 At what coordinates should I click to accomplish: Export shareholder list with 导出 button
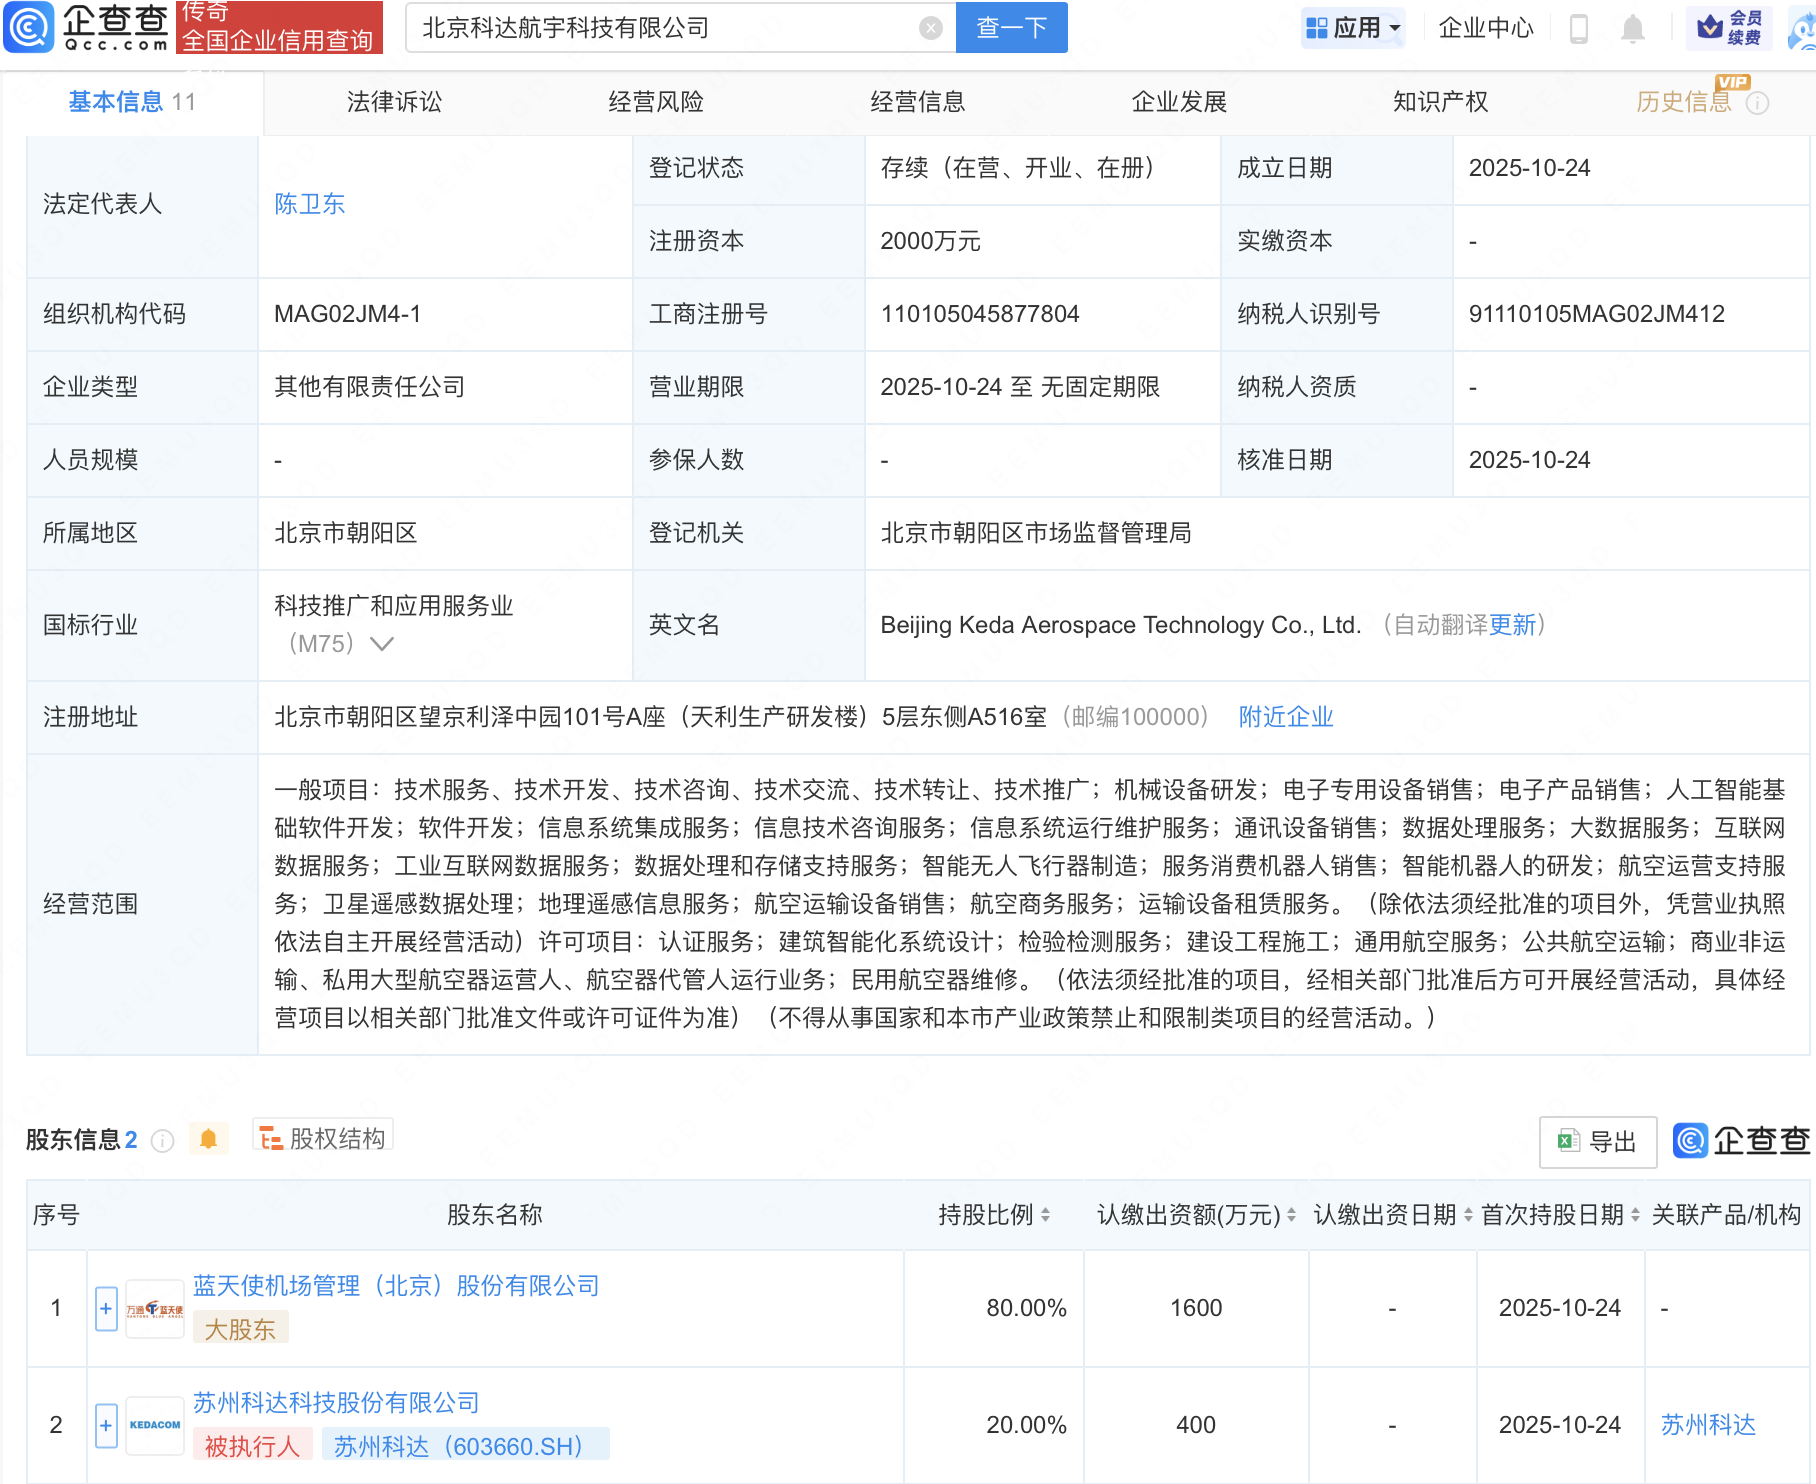(x=1597, y=1141)
